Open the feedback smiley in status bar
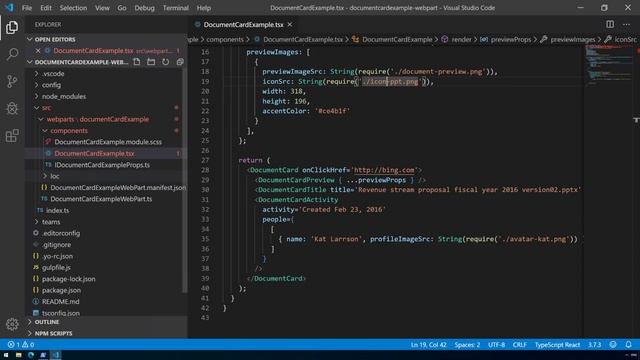The height and width of the screenshot is (360, 640). pyautogui.click(x=613, y=344)
